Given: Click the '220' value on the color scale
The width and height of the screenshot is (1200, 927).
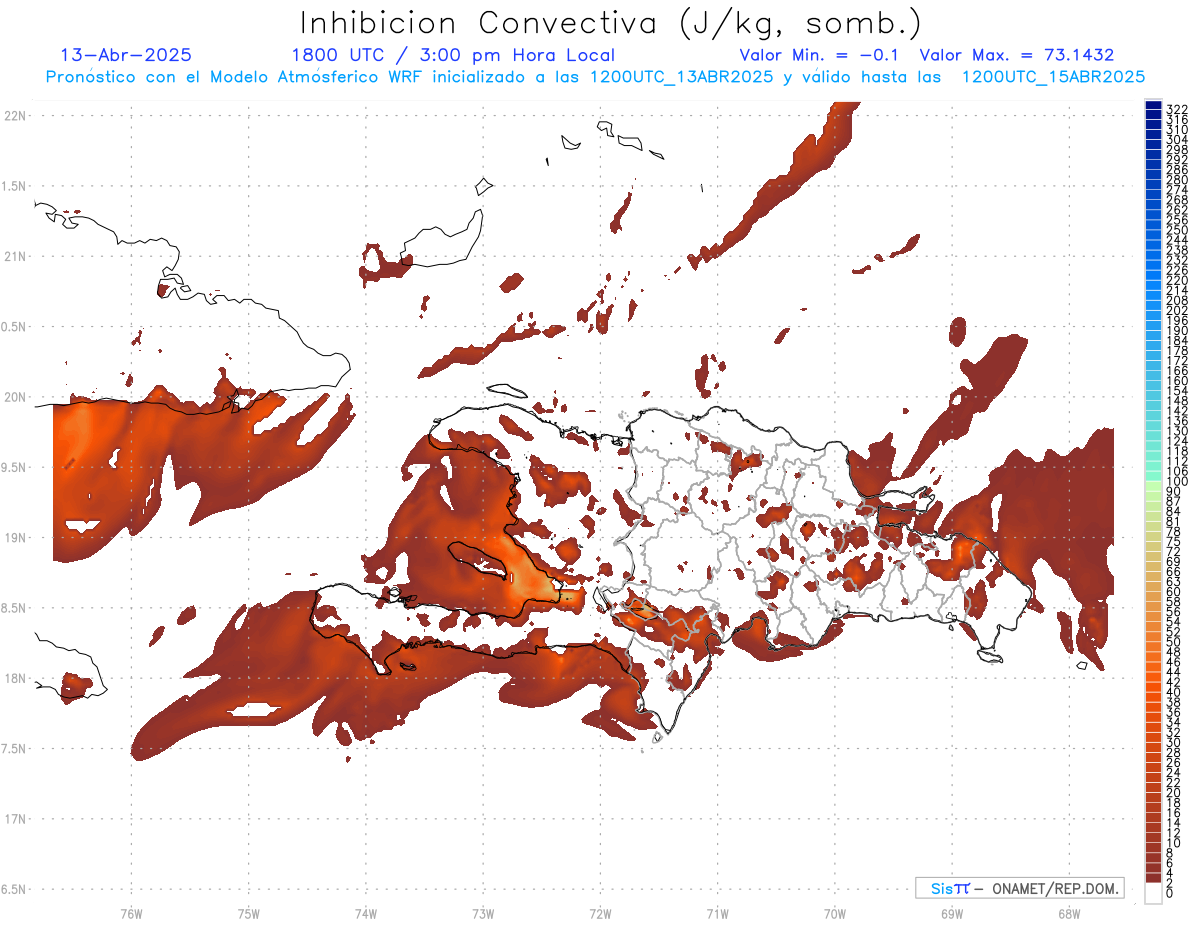Looking at the screenshot, I should 1177,280.
